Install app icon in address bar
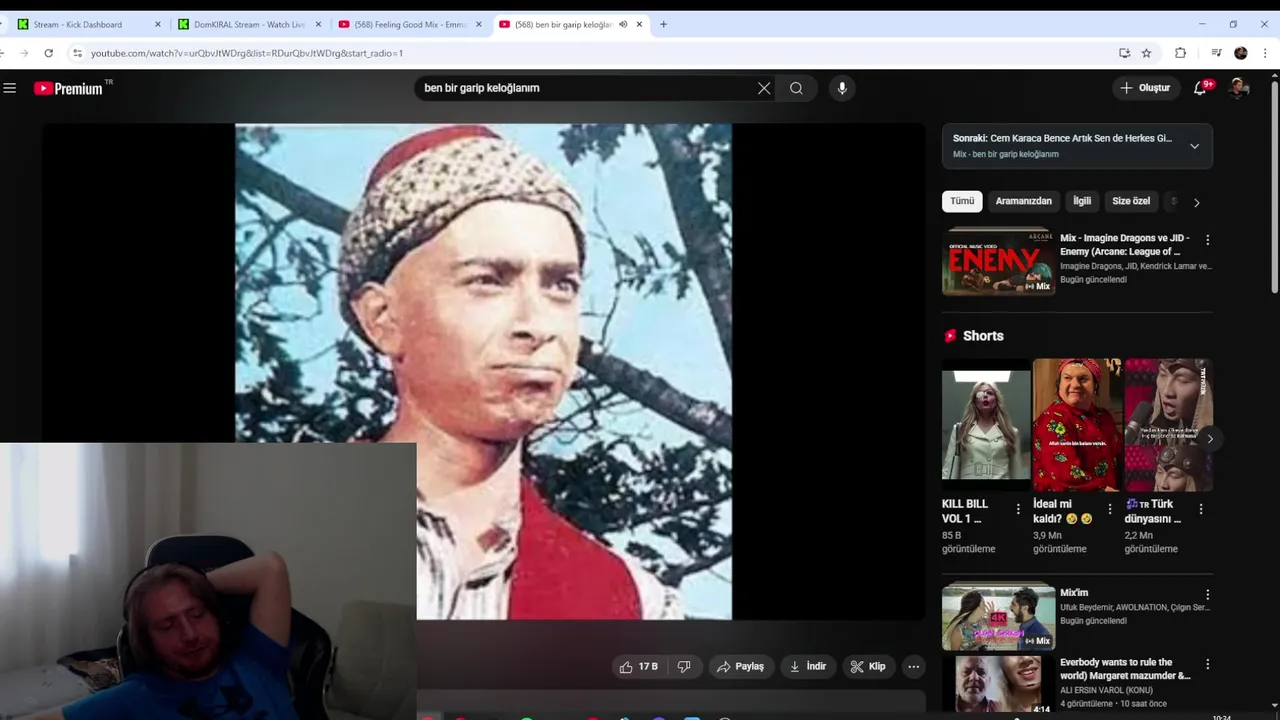This screenshot has height=720, width=1280. click(1125, 53)
